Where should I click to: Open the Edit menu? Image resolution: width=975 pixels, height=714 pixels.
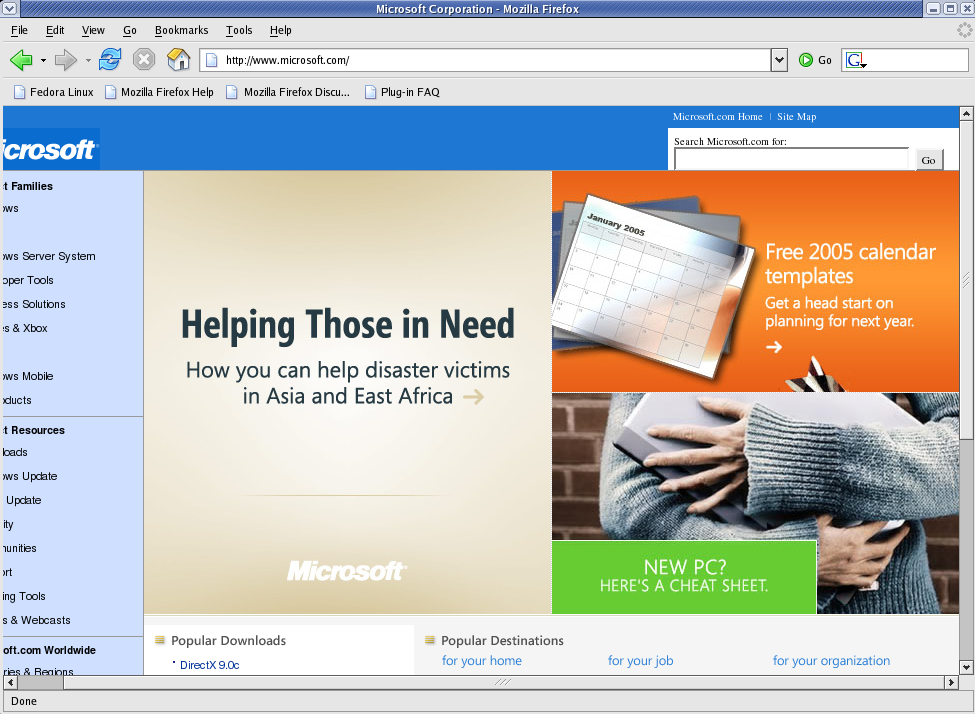point(55,30)
